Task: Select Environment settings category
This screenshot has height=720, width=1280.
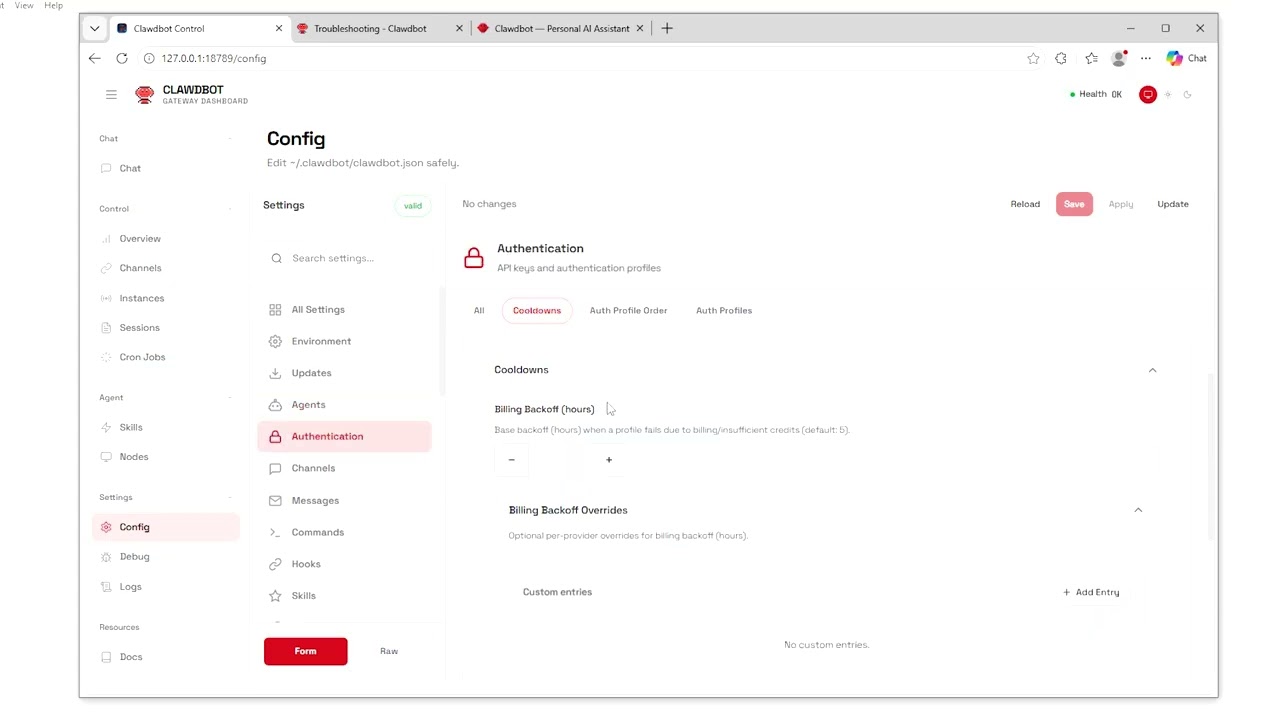Action: pos(344,341)
